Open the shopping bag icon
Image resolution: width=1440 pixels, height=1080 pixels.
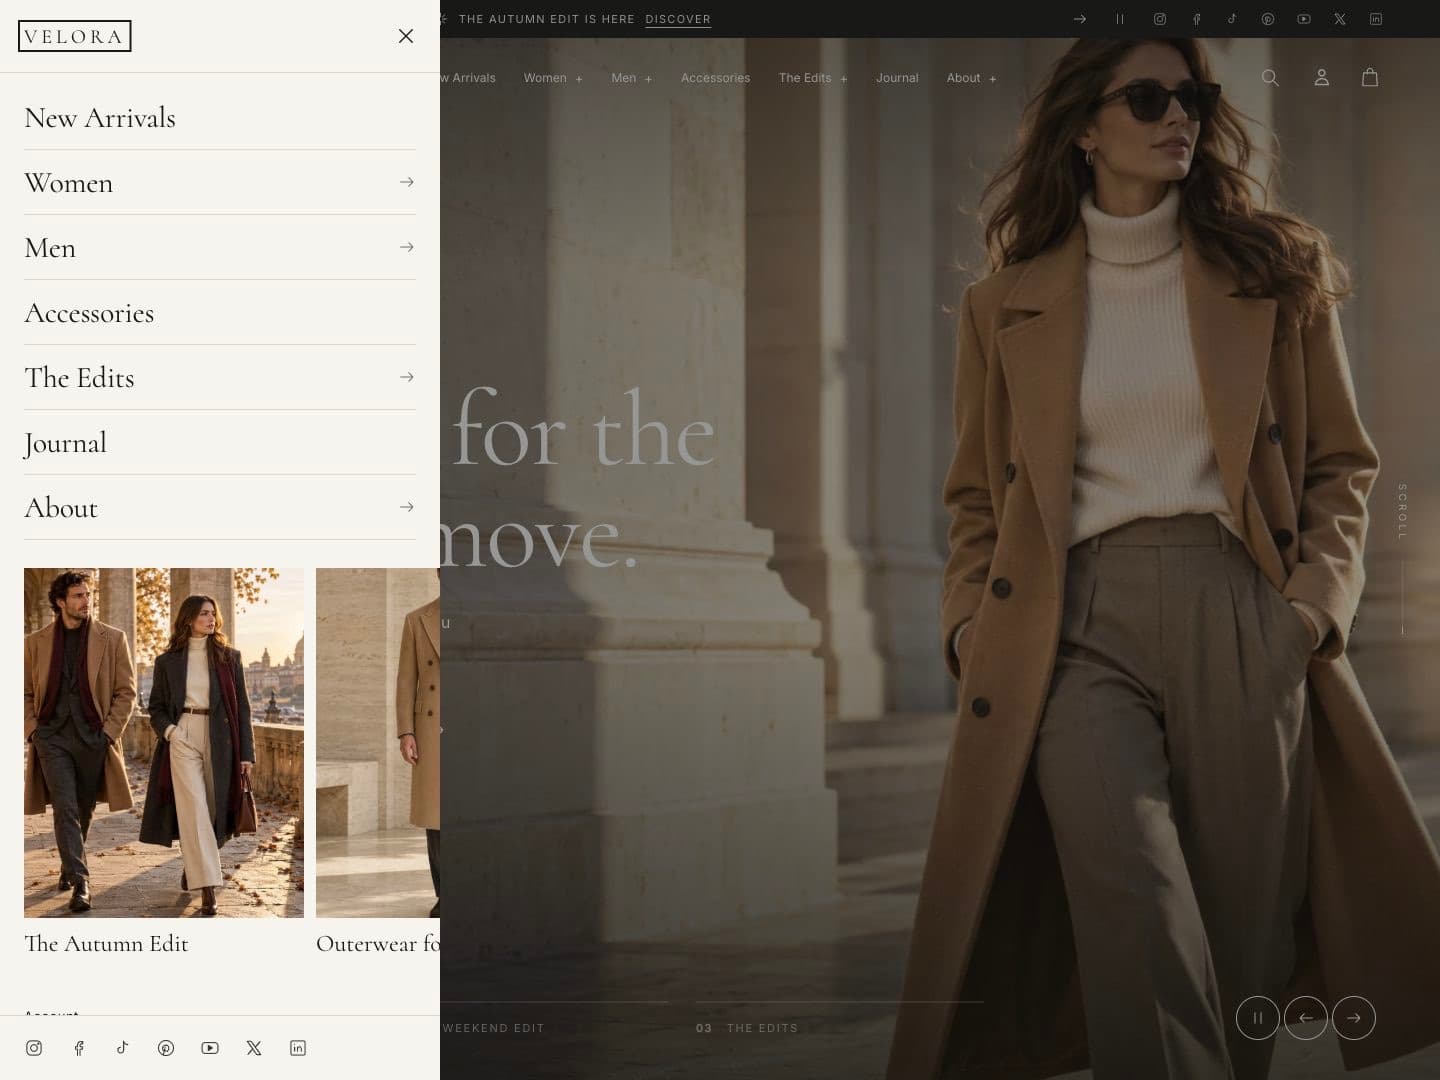click(1370, 78)
